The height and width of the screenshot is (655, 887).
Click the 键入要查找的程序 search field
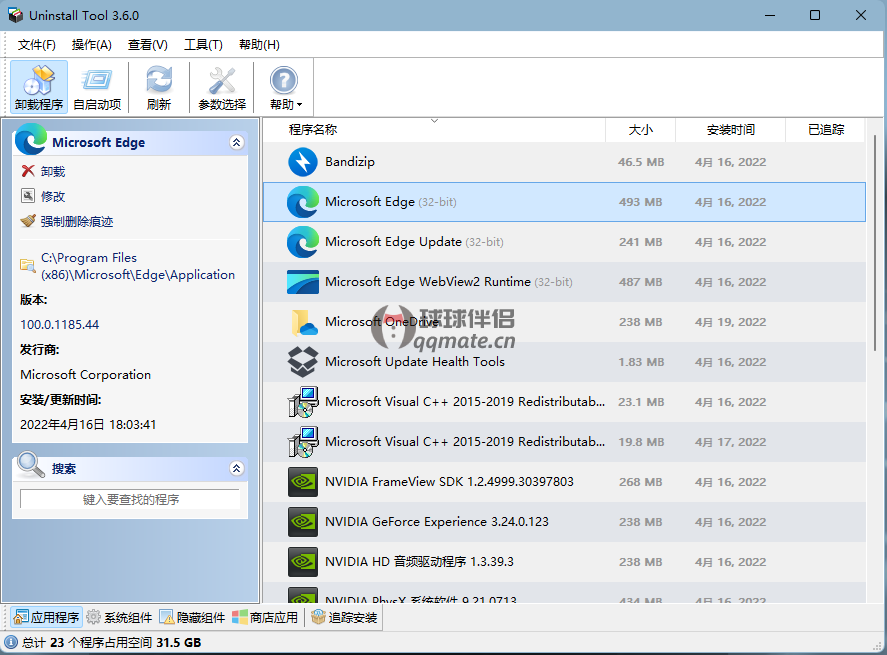pos(130,499)
